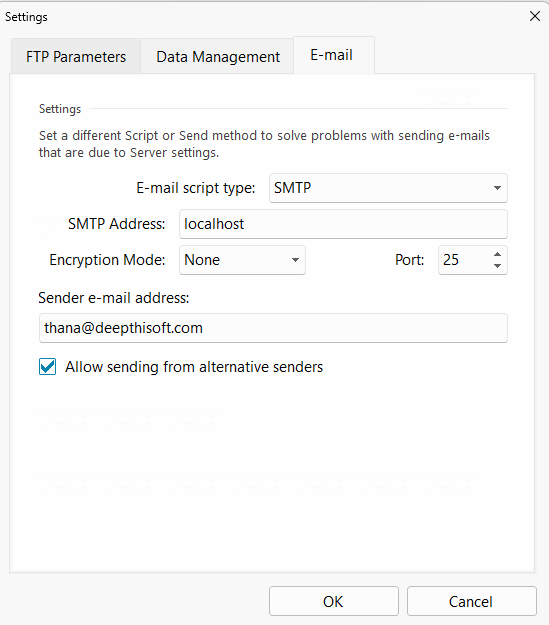Select the E-mail tab
The width and height of the screenshot is (549, 625).
point(334,55)
